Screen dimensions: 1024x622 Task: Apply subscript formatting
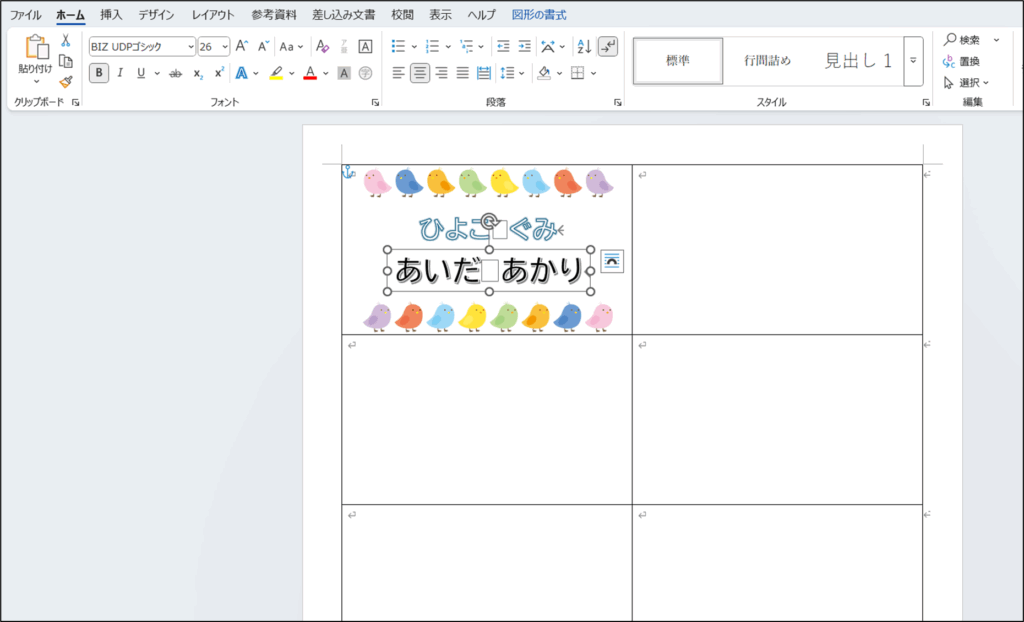point(197,73)
